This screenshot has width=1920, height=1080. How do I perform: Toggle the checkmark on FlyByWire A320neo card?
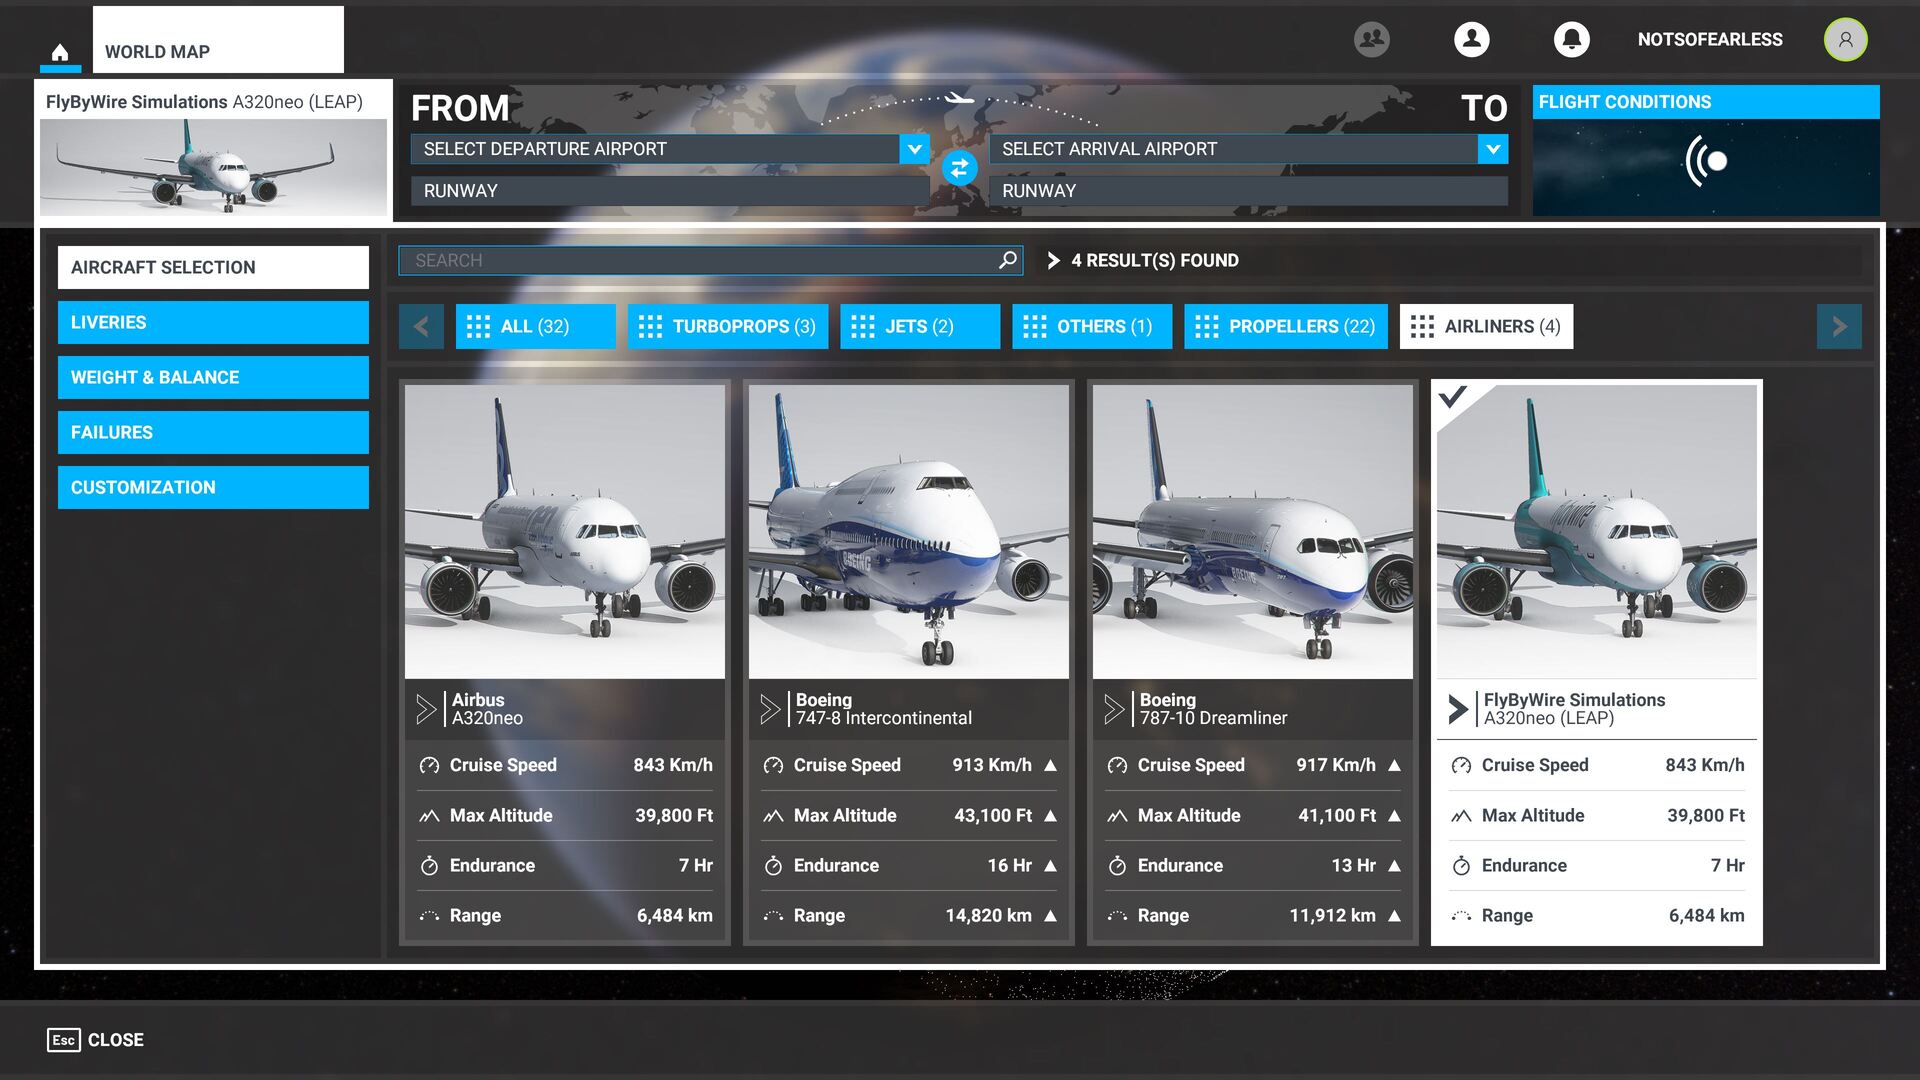1452,397
